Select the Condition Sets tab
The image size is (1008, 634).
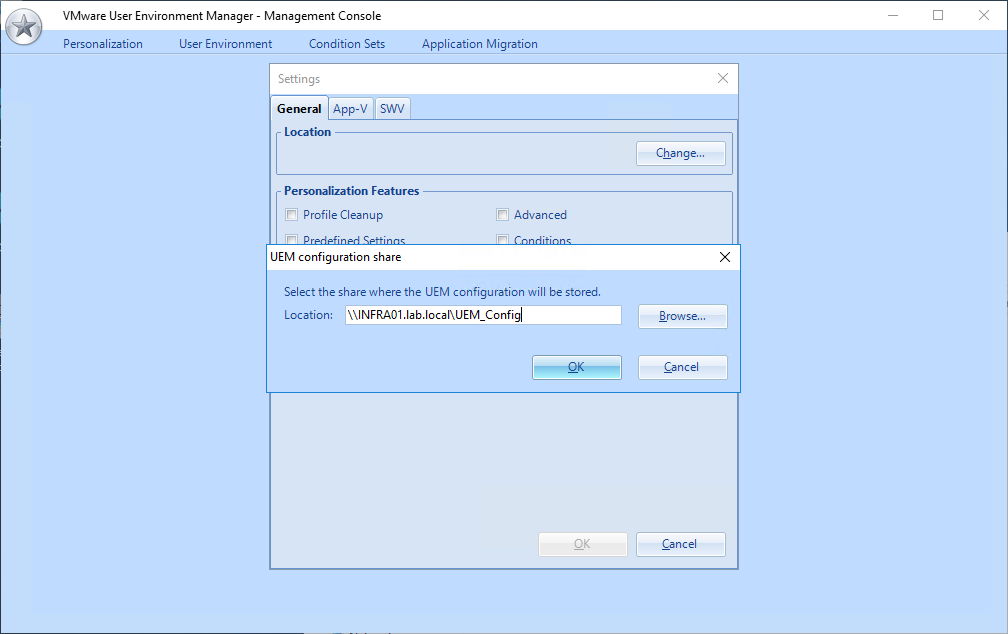[346, 44]
